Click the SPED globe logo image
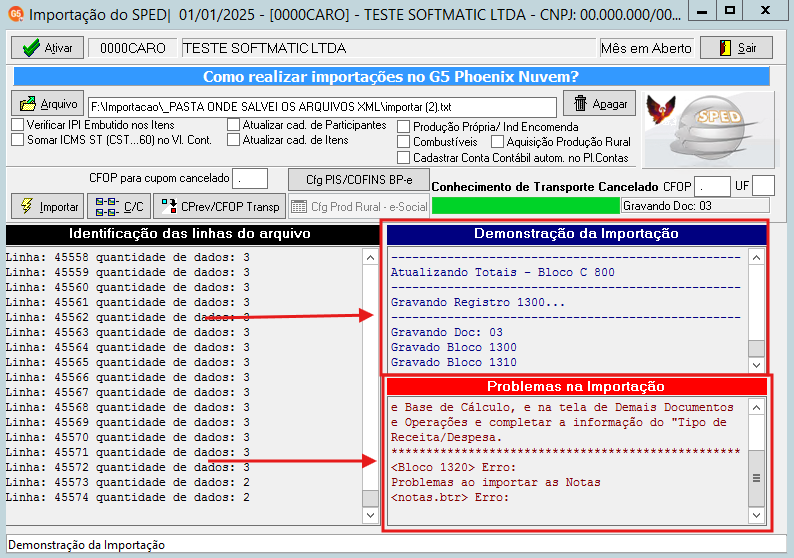Screen dimensions: 794x558 (x=707, y=130)
